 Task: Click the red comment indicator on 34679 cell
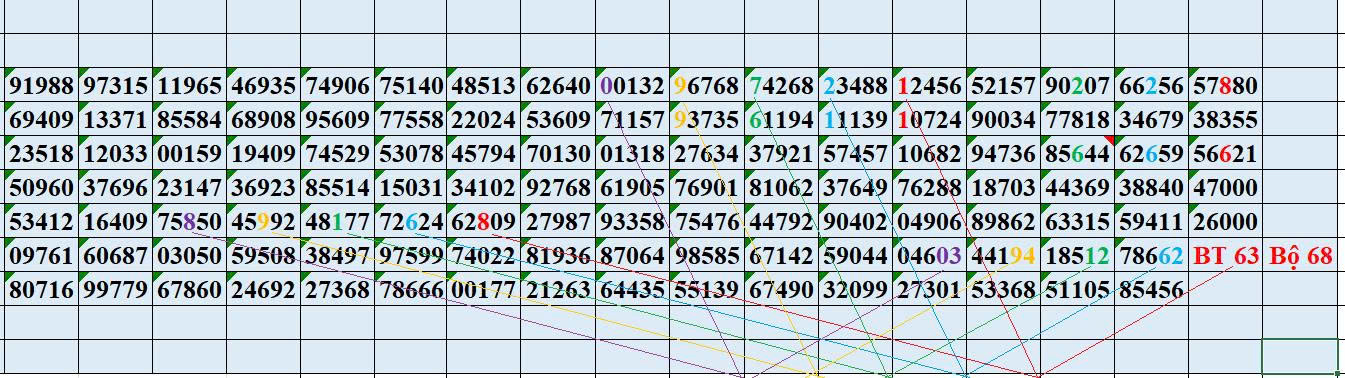coord(1109,139)
